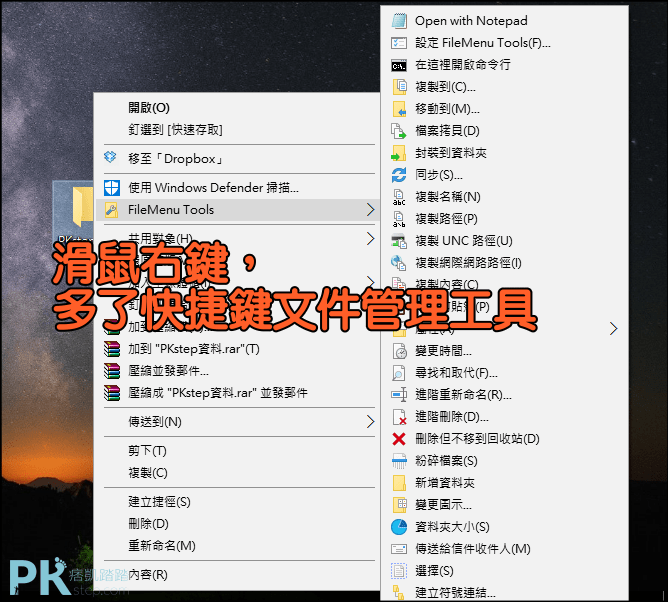The image size is (668, 602).
Task: Click the 尋找和取代(F) magnifier icon
Action: click(x=399, y=373)
